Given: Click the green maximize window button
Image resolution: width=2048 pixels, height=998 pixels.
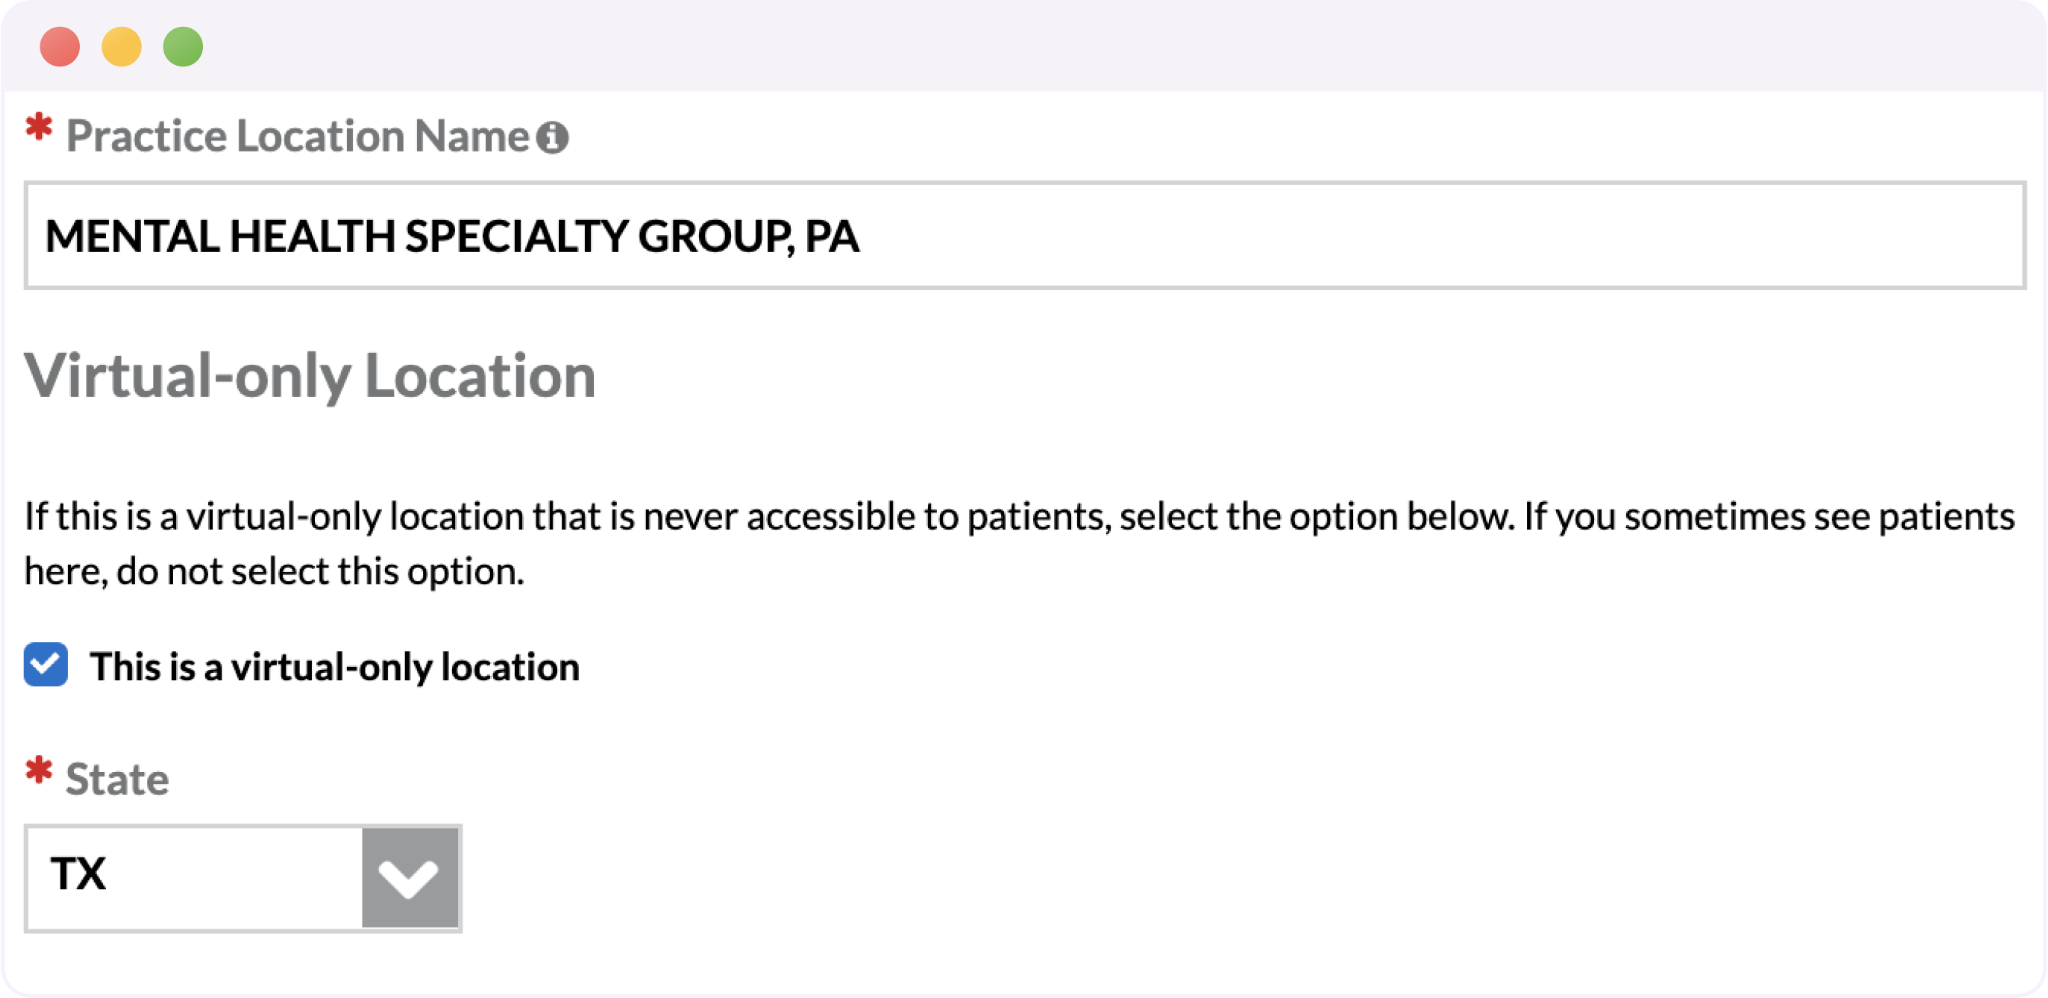Looking at the screenshot, I should tap(183, 47).
